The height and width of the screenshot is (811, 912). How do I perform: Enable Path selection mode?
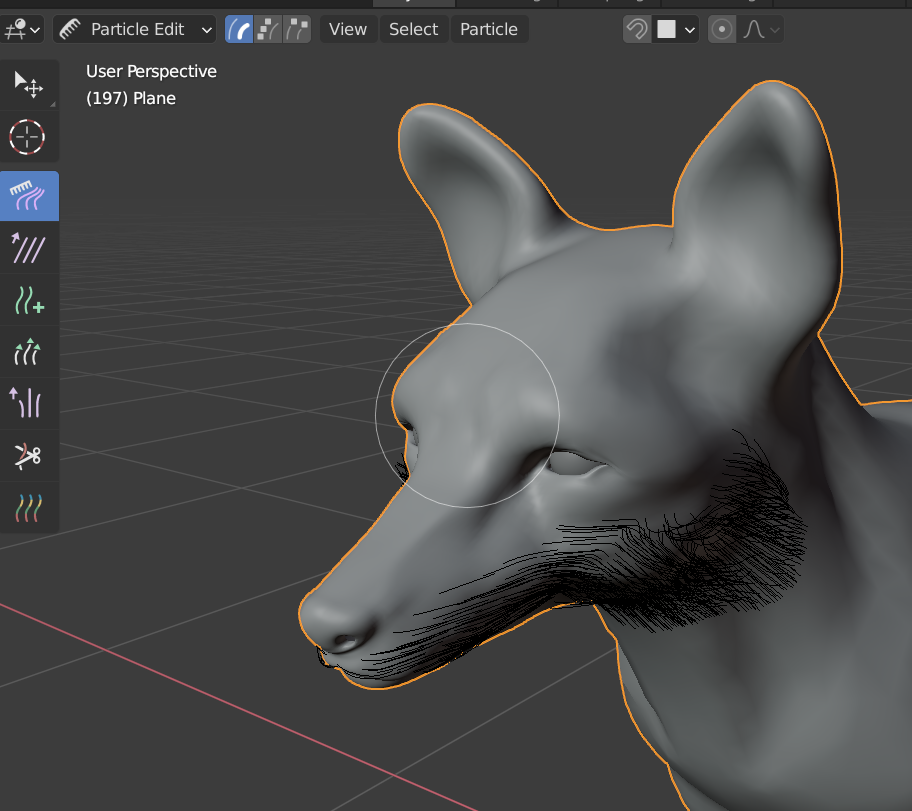click(x=239, y=29)
